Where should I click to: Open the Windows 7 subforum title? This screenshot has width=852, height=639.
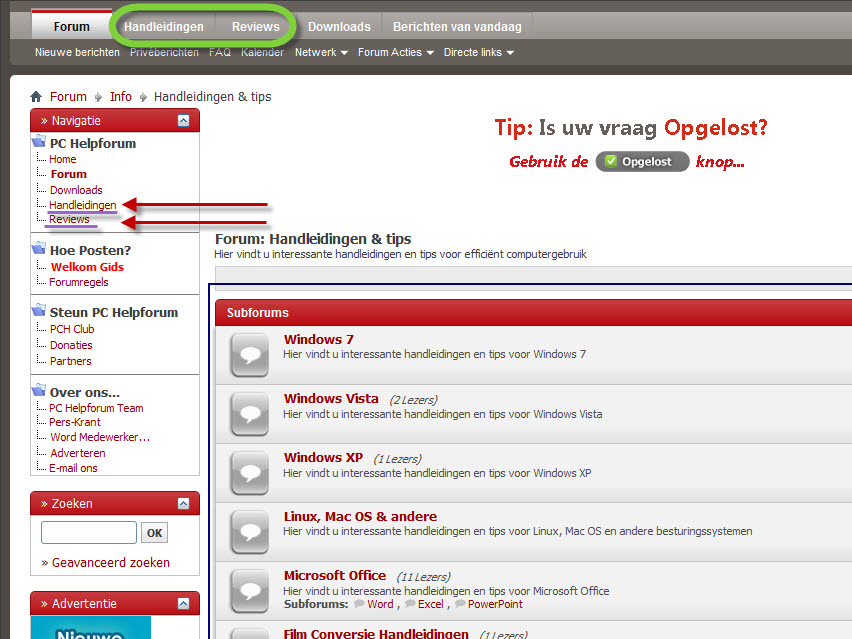[318, 340]
